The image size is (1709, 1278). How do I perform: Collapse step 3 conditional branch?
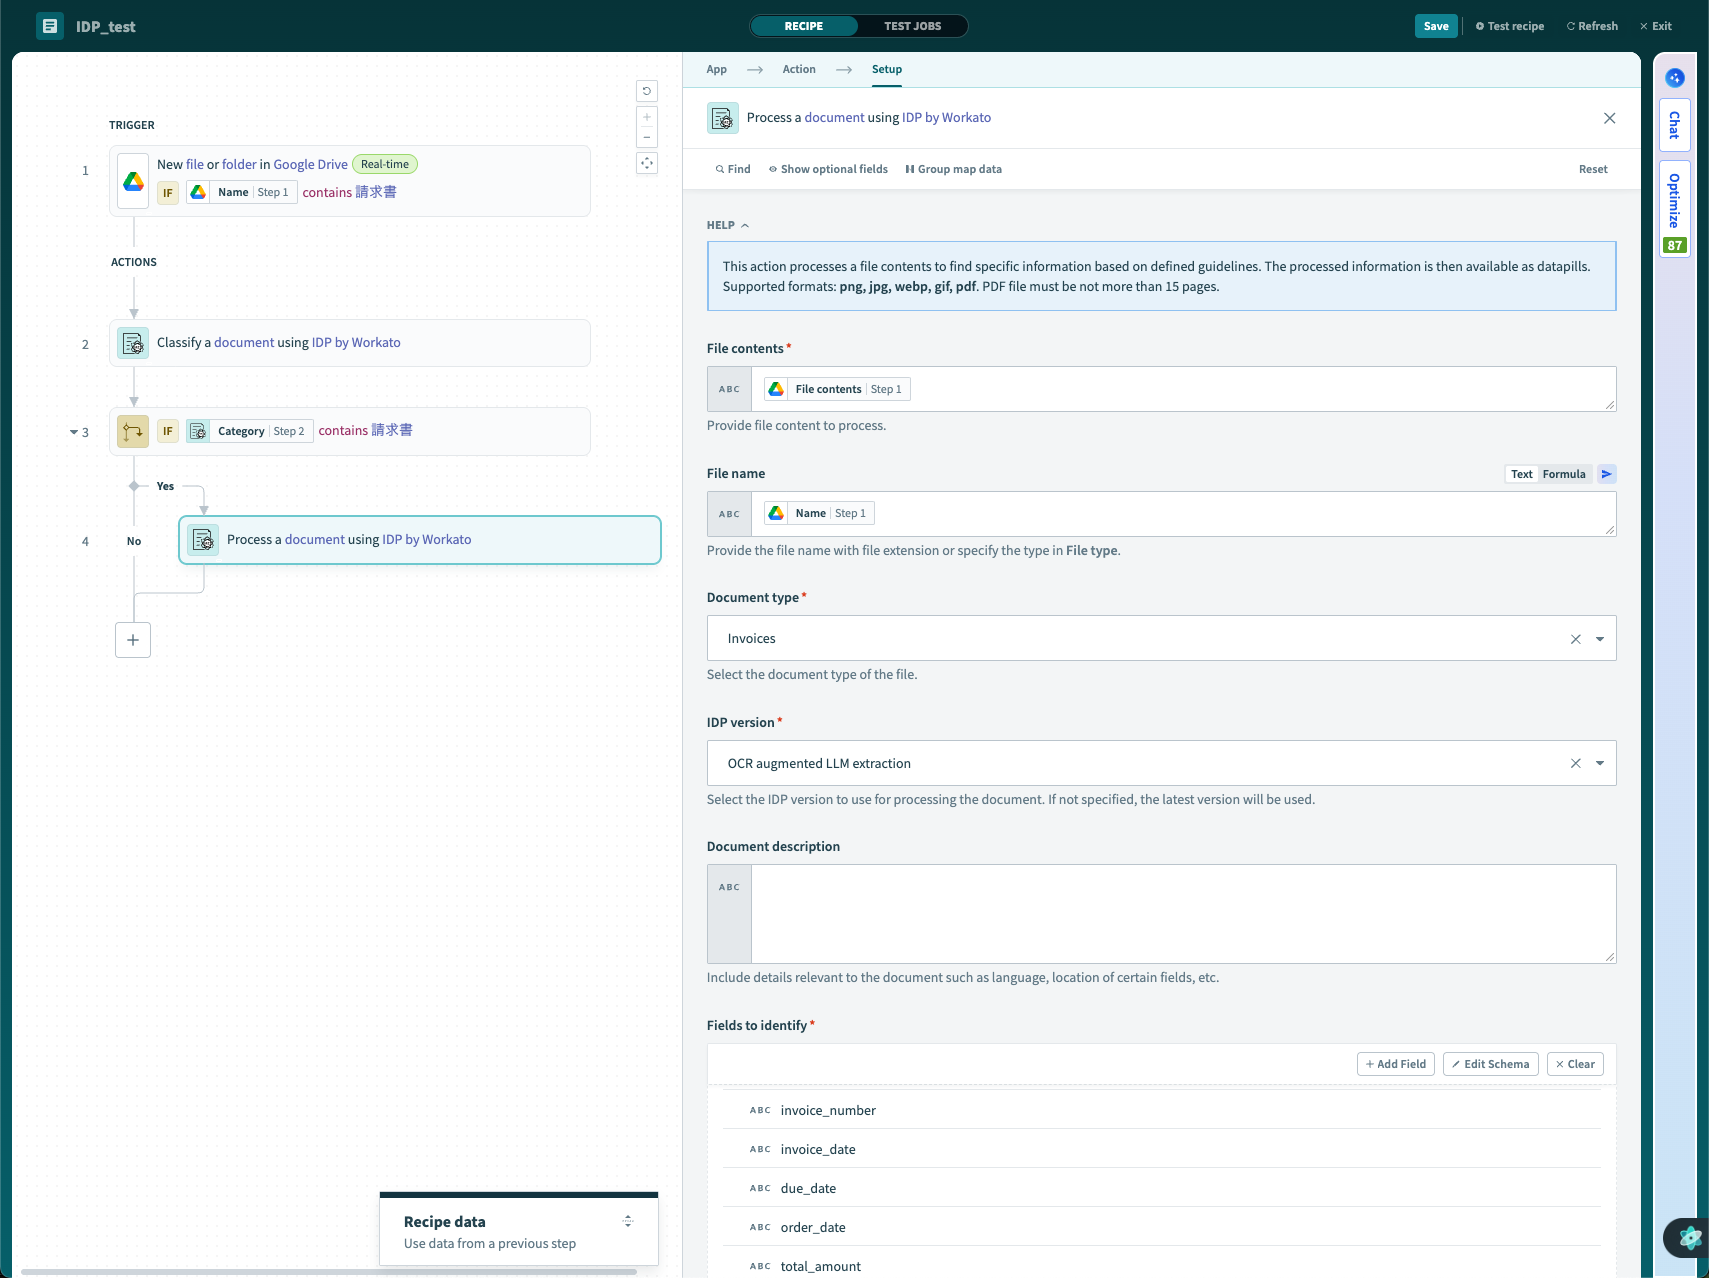[73, 432]
